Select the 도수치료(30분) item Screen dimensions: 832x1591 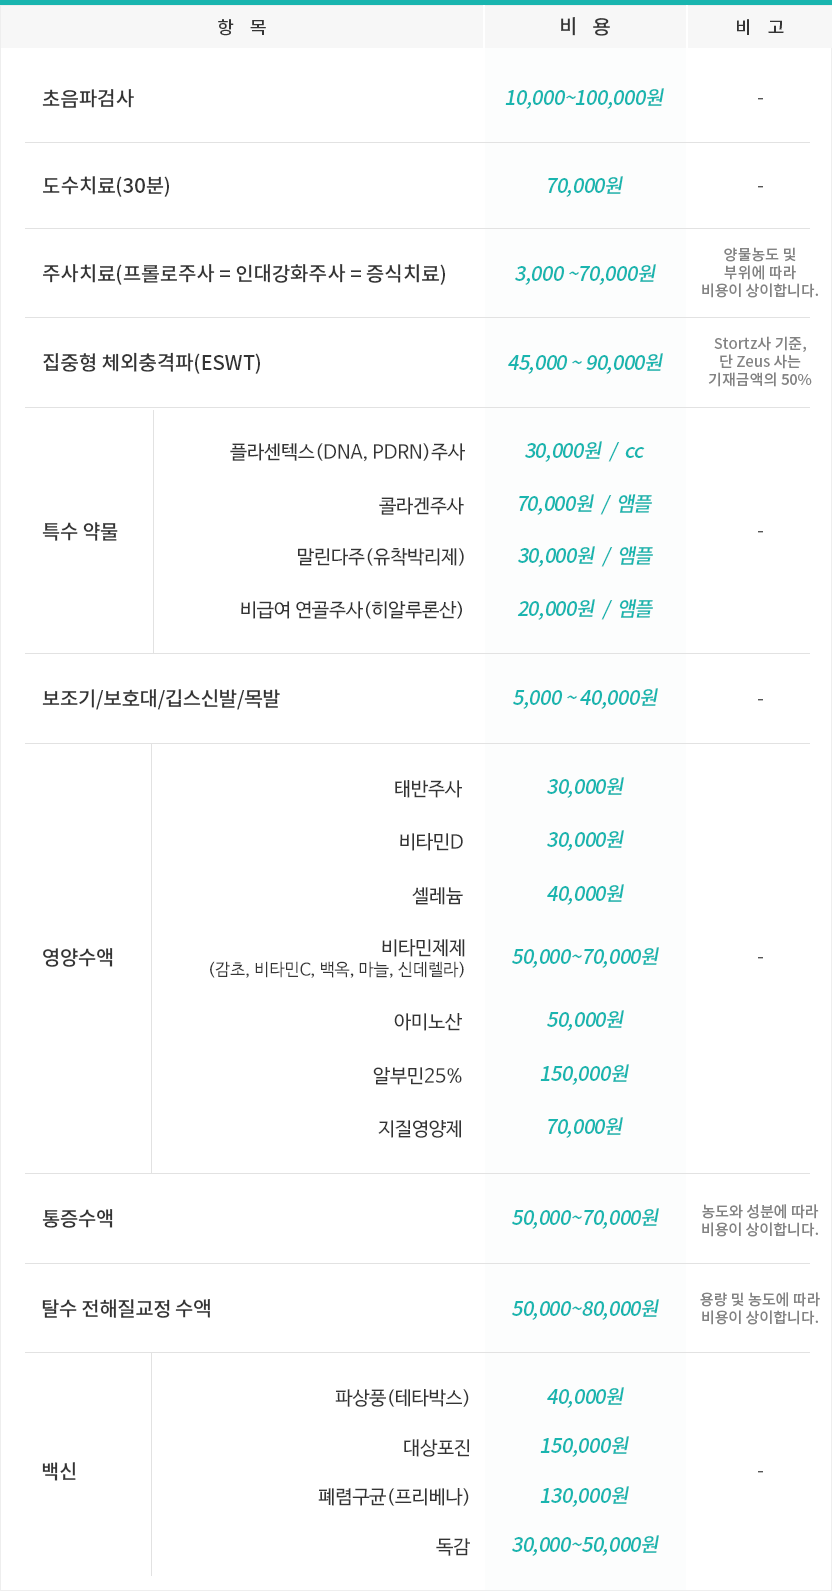(x=106, y=186)
